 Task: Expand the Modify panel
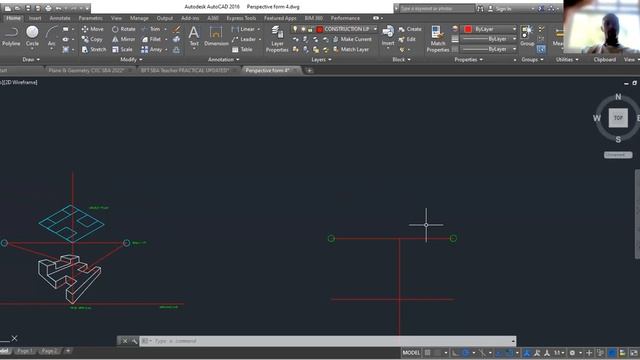(x=131, y=60)
